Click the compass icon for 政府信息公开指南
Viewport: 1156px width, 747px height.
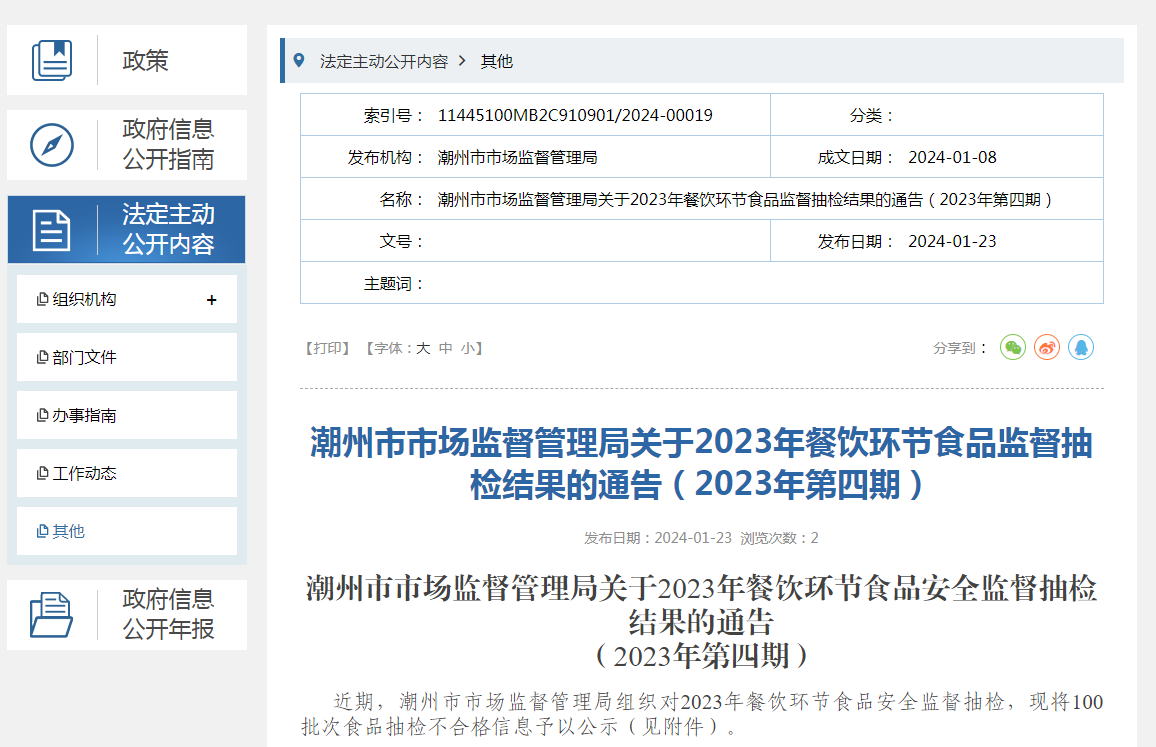coord(52,145)
